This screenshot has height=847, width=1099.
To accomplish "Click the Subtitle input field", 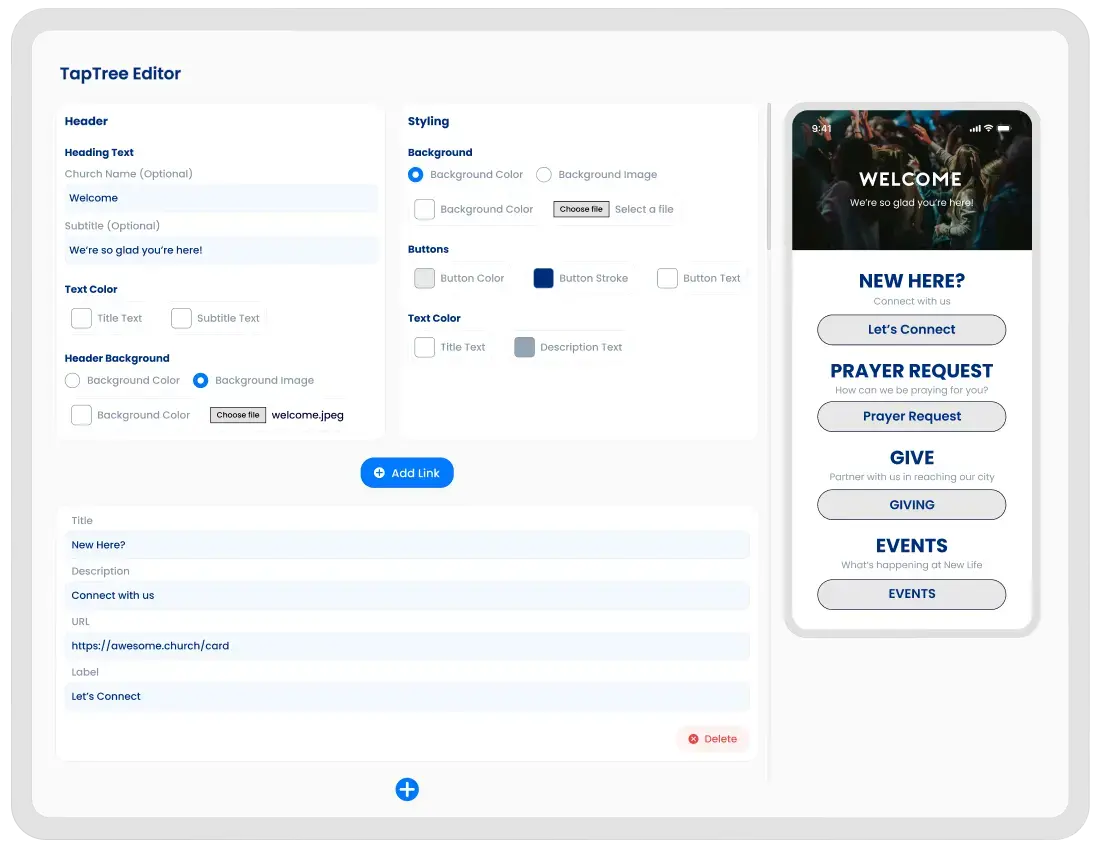I will click(221, 250).
